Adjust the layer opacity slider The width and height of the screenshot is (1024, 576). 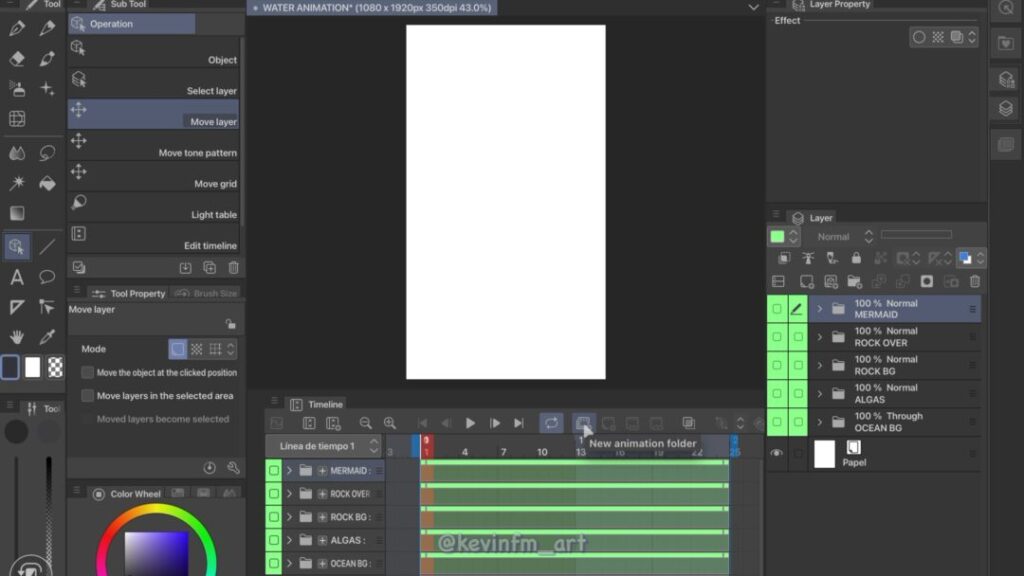[916, 235]
